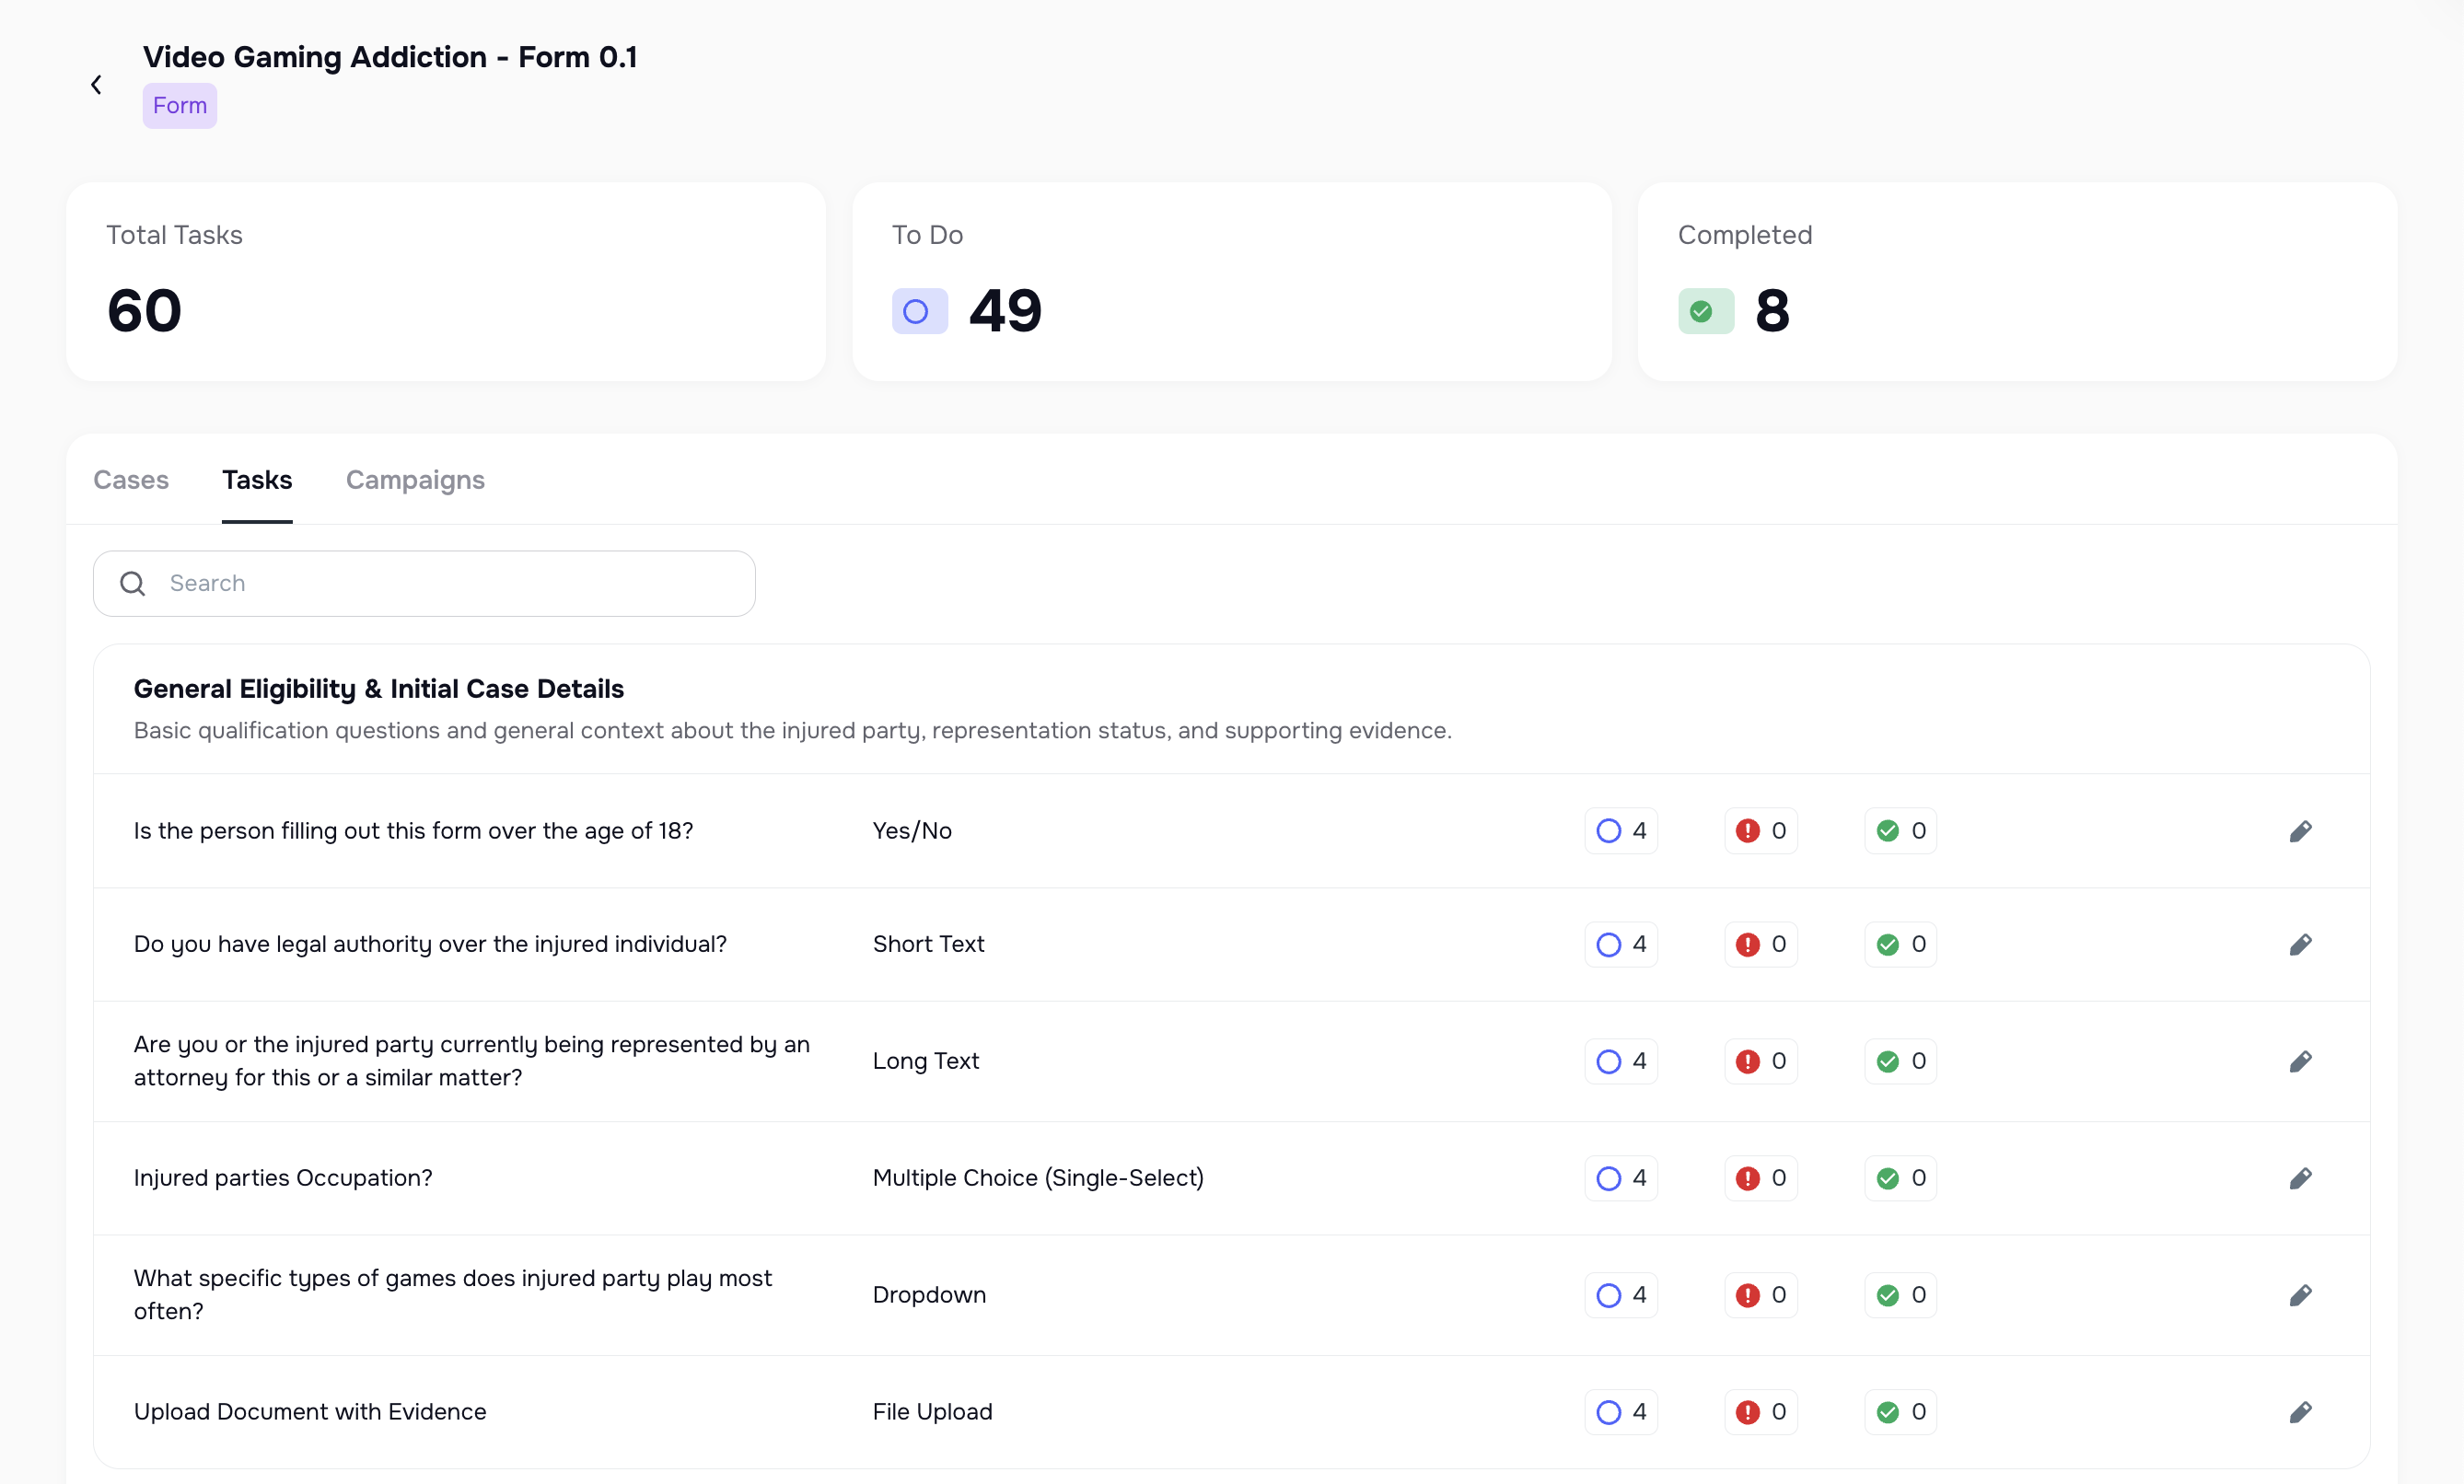
Task: Click the To Do status circle icon
Action: (x=918, y=311)
